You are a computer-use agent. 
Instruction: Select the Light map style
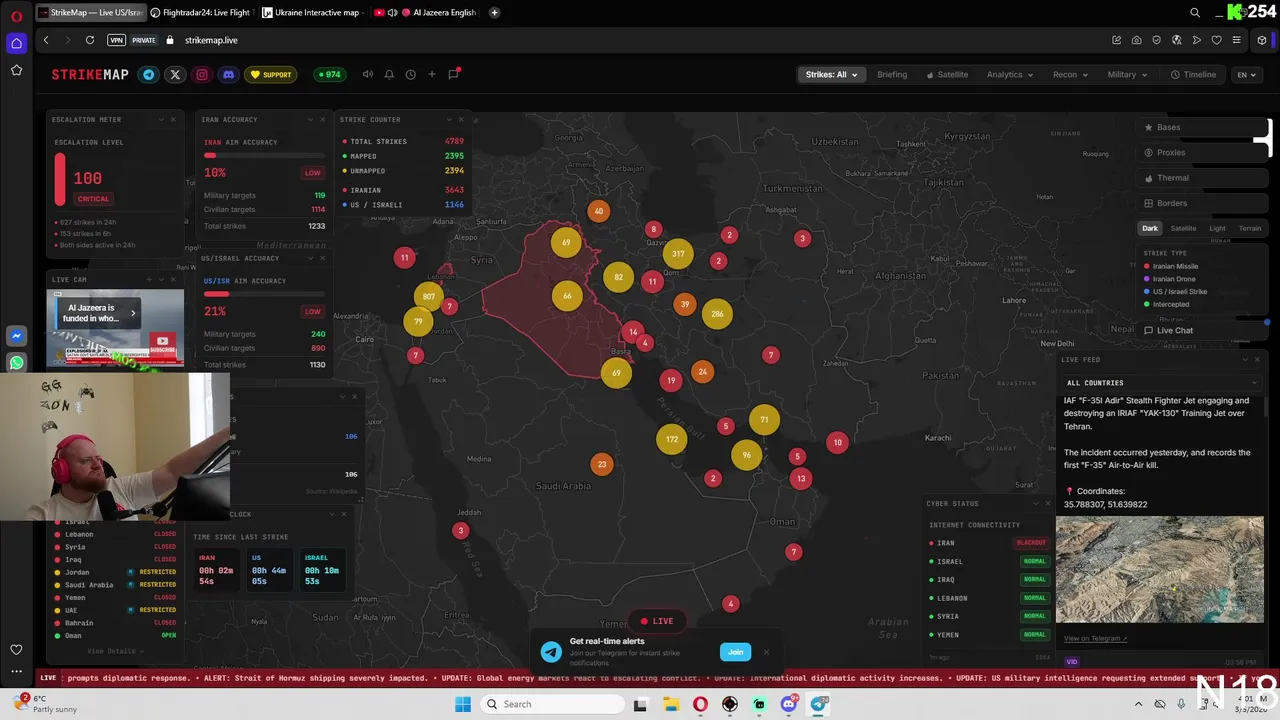(x=1217, y=228)
